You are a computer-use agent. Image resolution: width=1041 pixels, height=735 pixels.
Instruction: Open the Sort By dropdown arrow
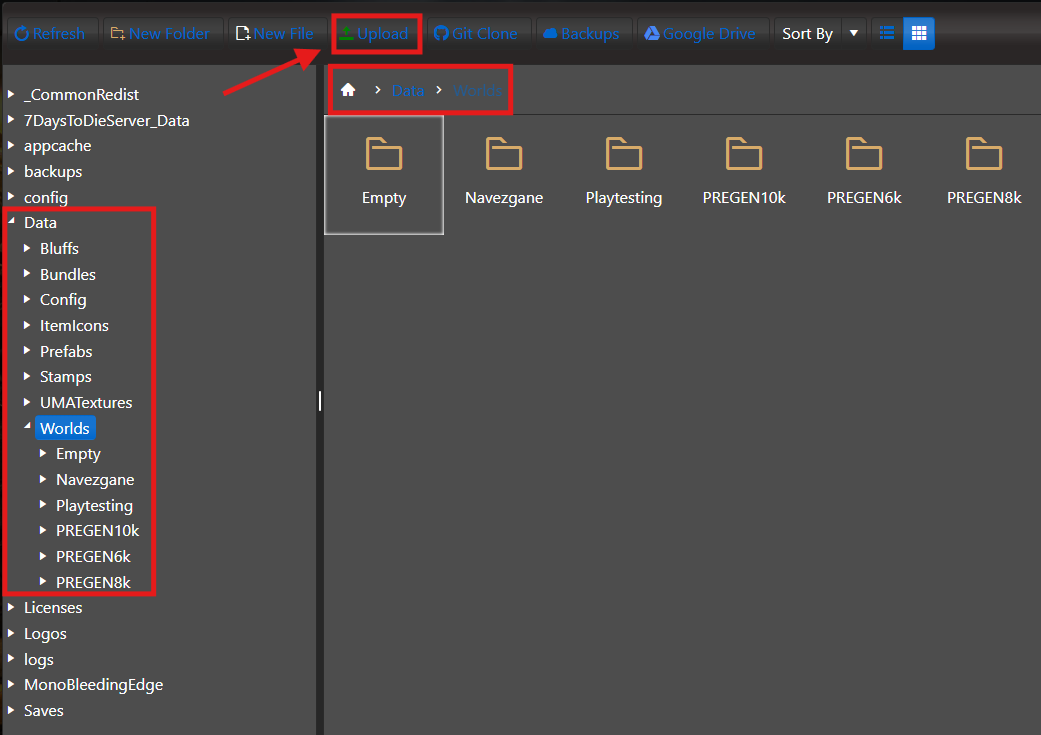(x=854, y=33)
